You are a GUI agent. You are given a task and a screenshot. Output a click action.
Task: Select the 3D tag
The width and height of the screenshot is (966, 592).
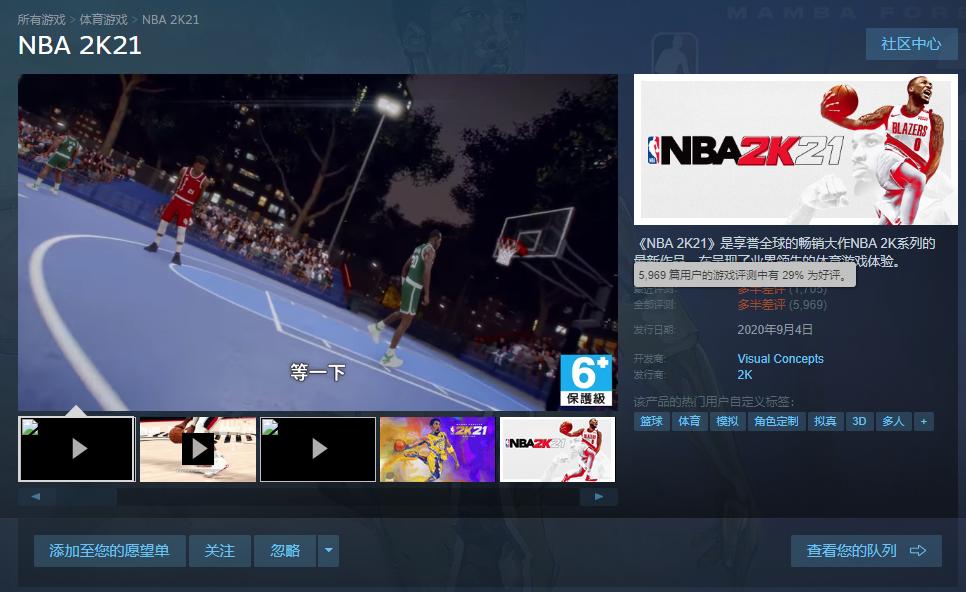click(859, 421)
